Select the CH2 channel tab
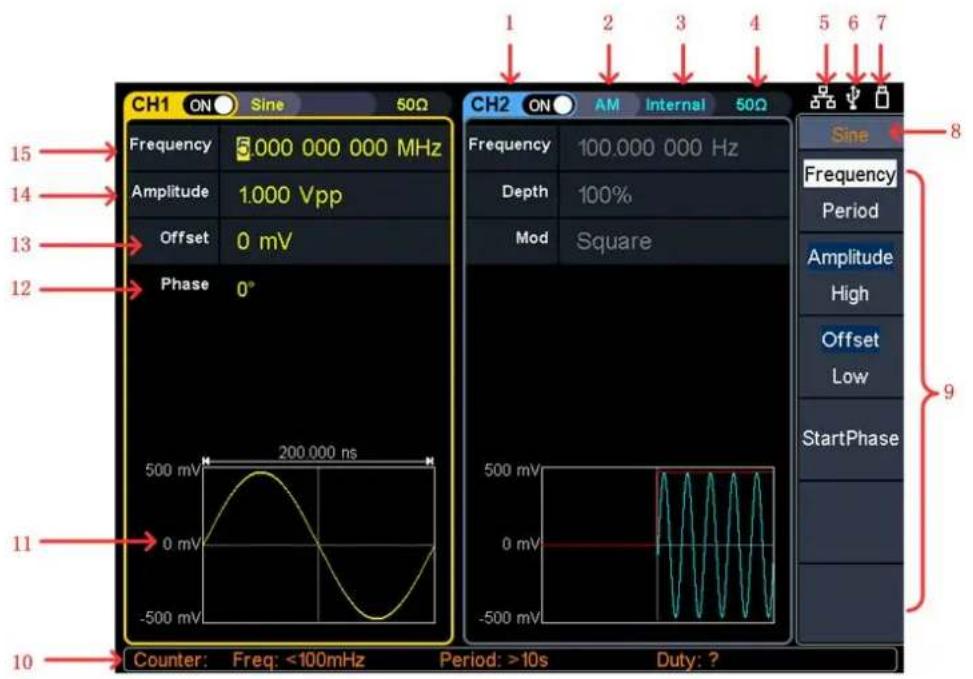The height and width of the screenshot is (679, 973). point(490,105)
